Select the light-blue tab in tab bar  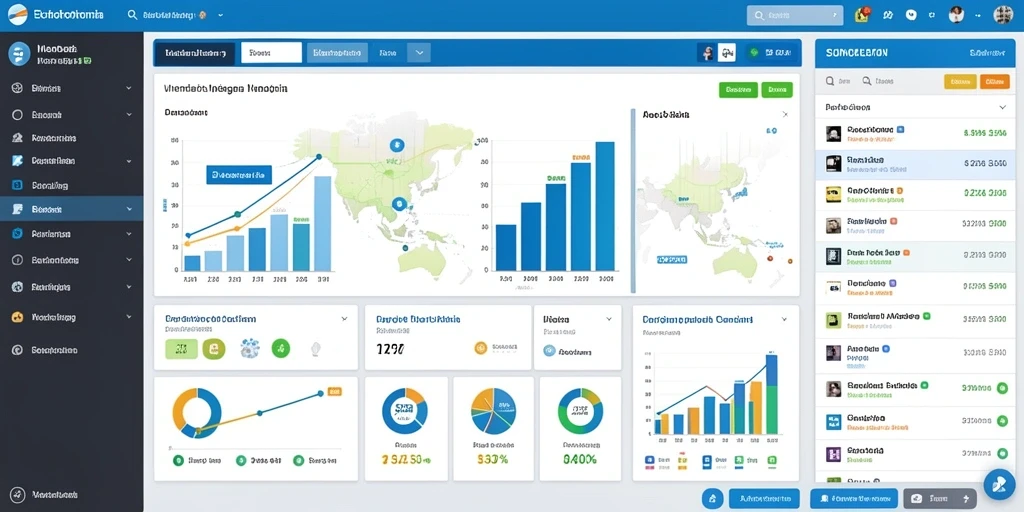pyautogui.click(x=337, y=53)
